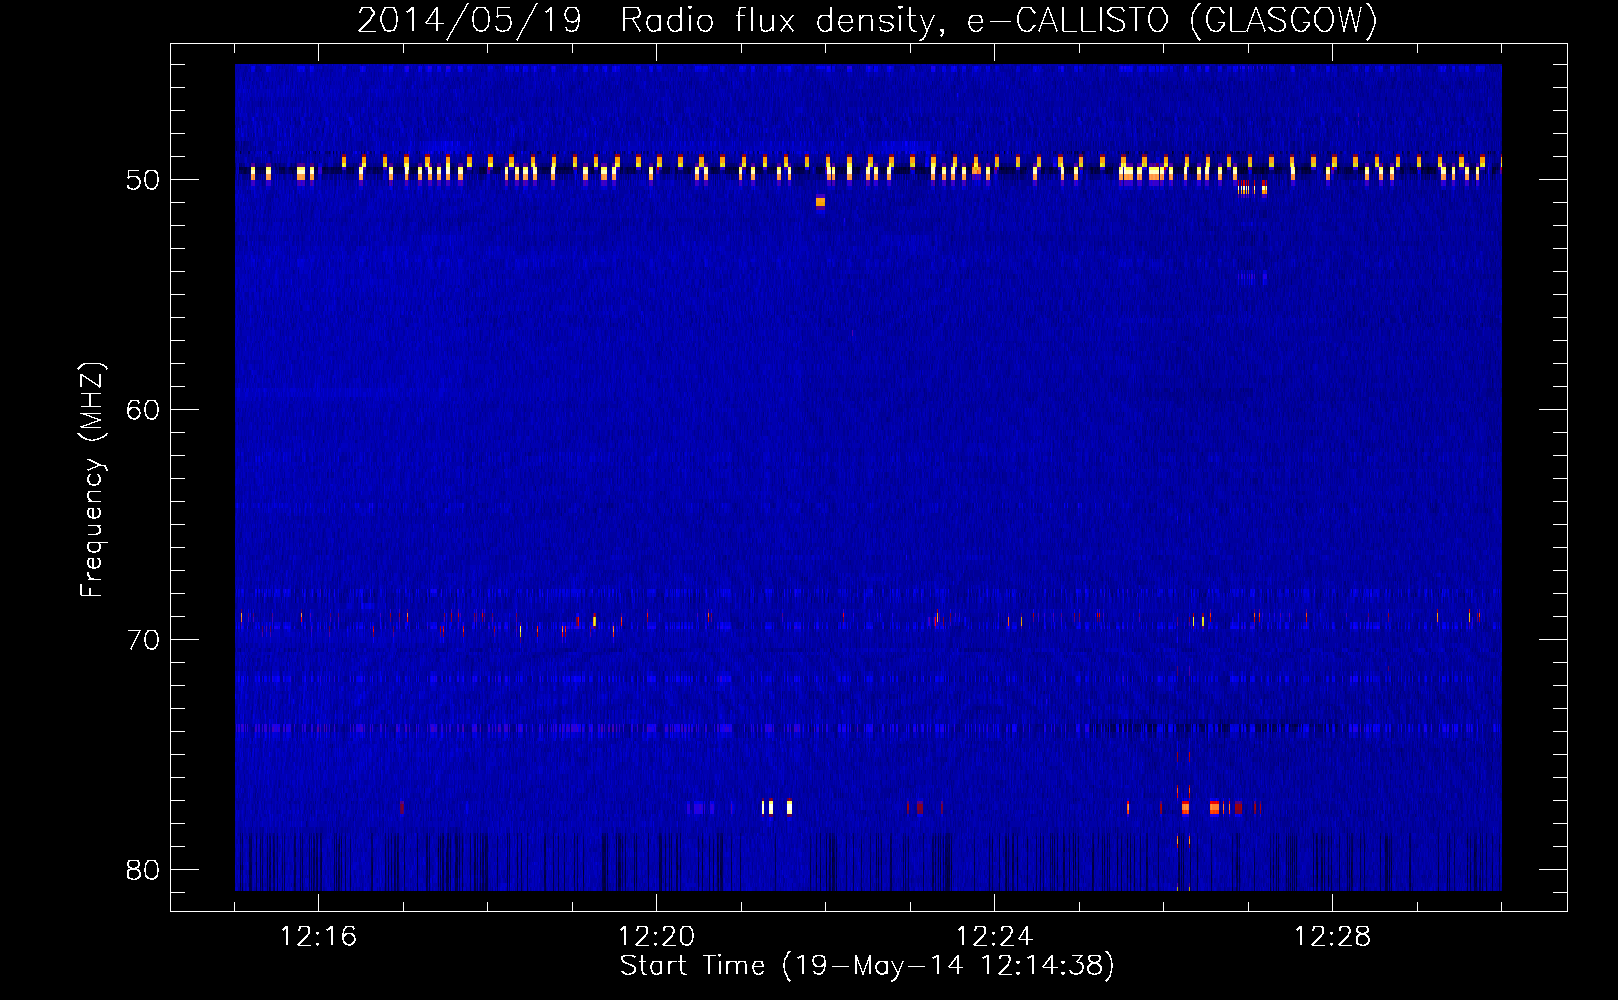Click the "Start Time (19-May-14 12:14:38)" label

click(867, 966)
